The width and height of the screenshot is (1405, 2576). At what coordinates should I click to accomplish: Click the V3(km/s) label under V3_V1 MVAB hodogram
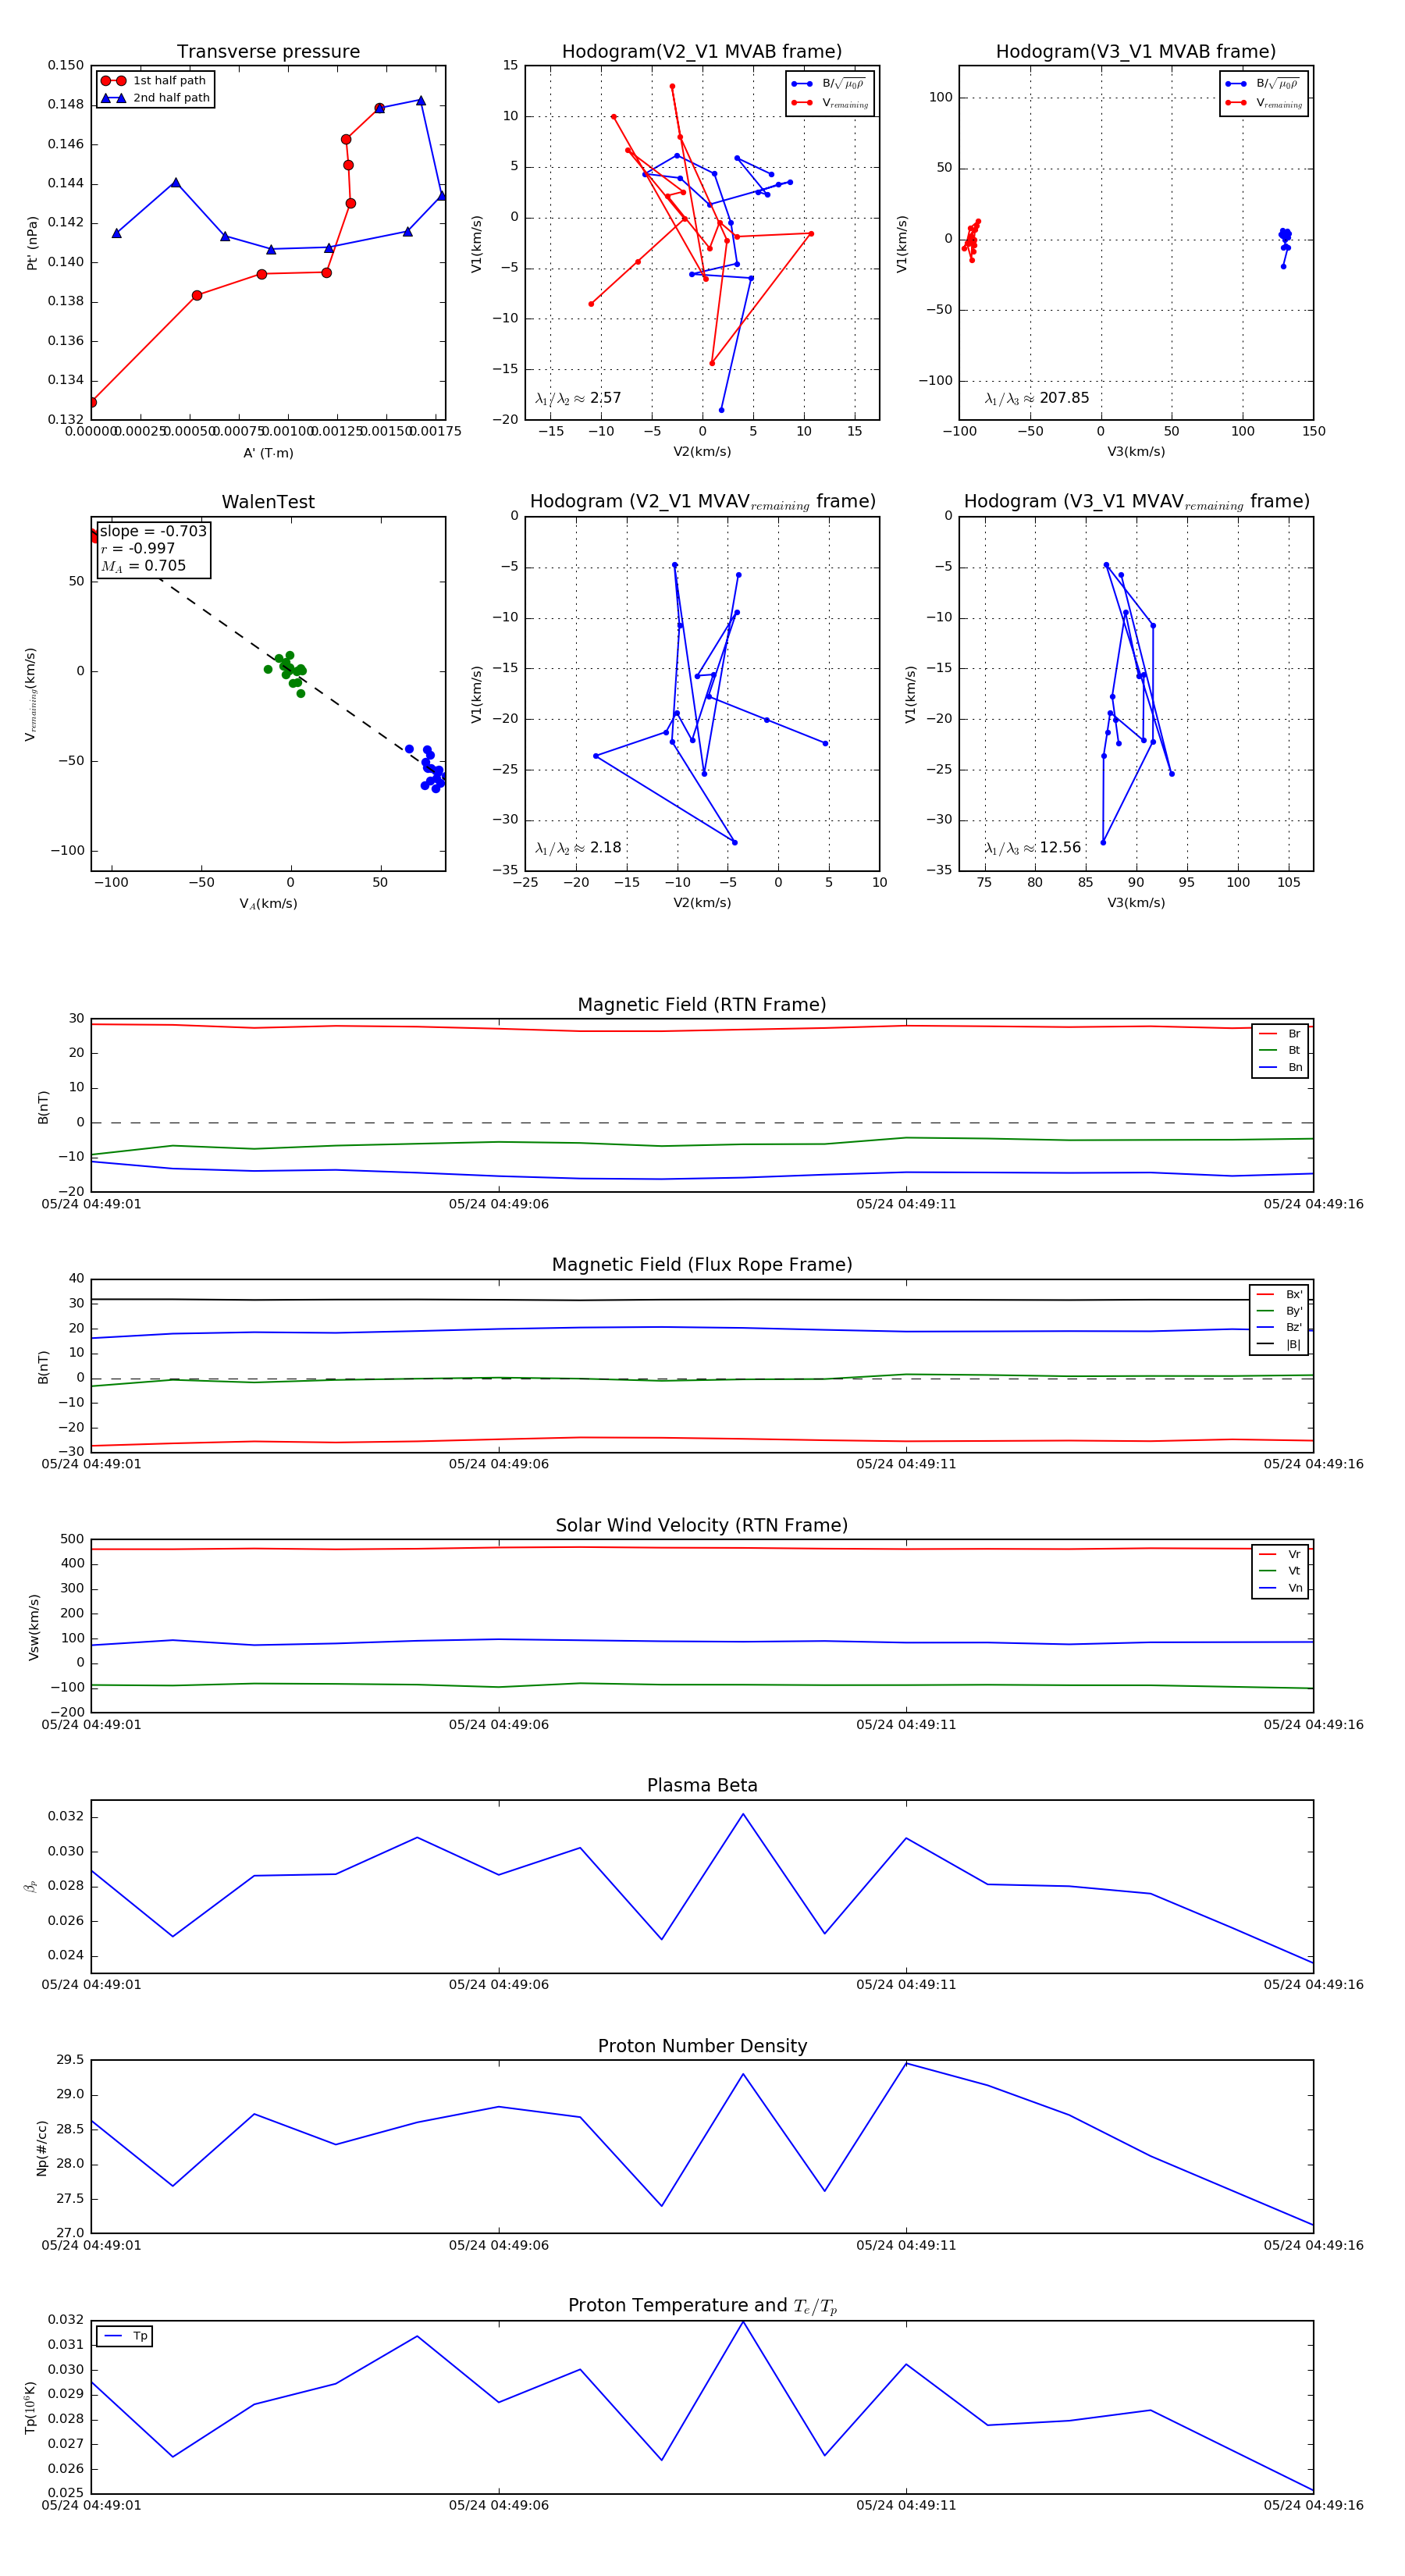pos(1136,452)
